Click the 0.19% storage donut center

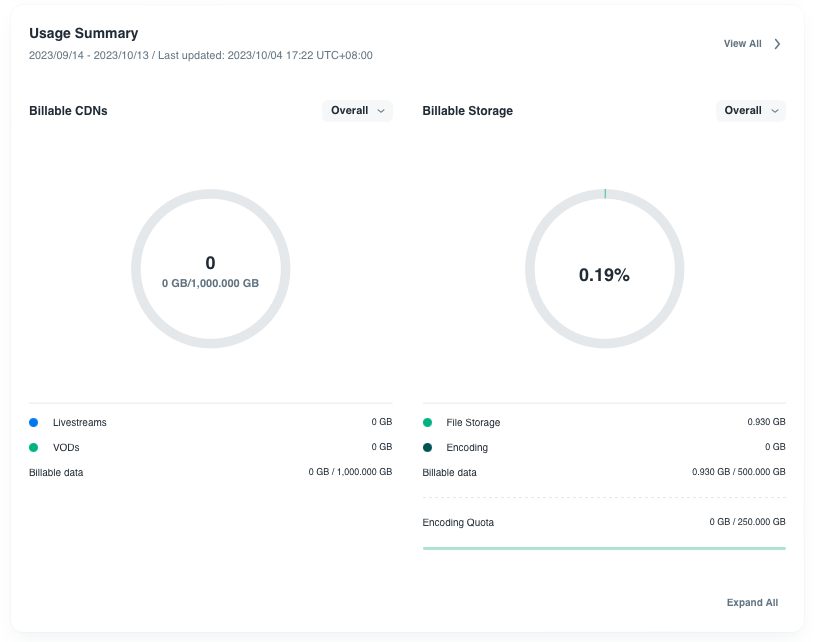click(604, 275)
